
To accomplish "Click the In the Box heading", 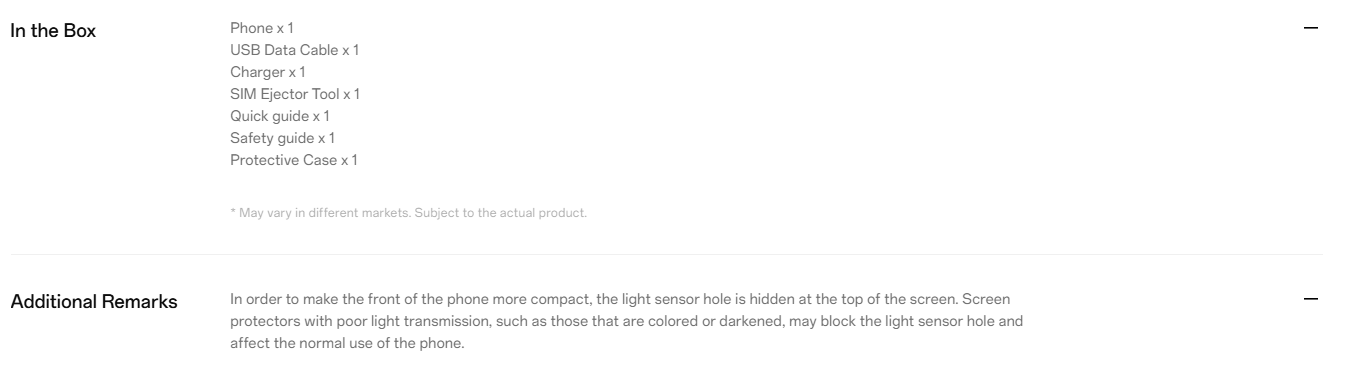I will tap(53, 30).
